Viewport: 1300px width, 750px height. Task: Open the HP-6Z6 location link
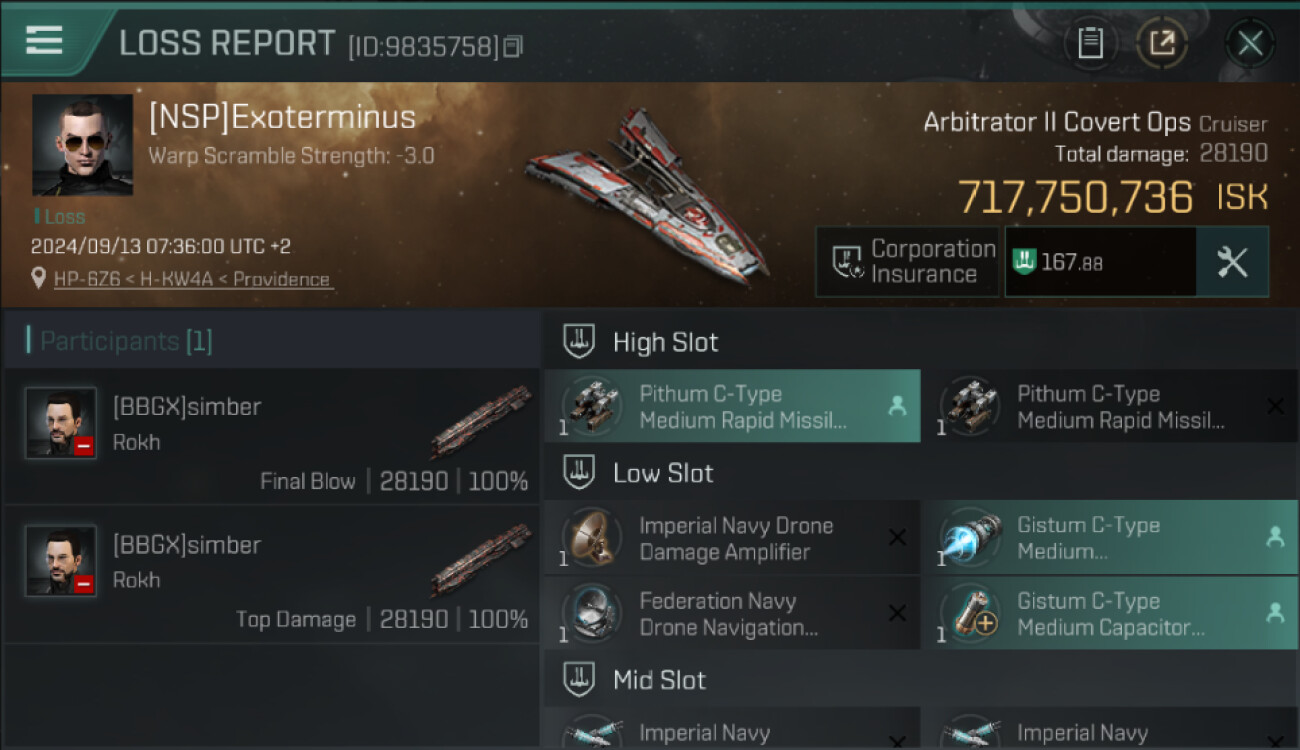[x=192, y=280]
